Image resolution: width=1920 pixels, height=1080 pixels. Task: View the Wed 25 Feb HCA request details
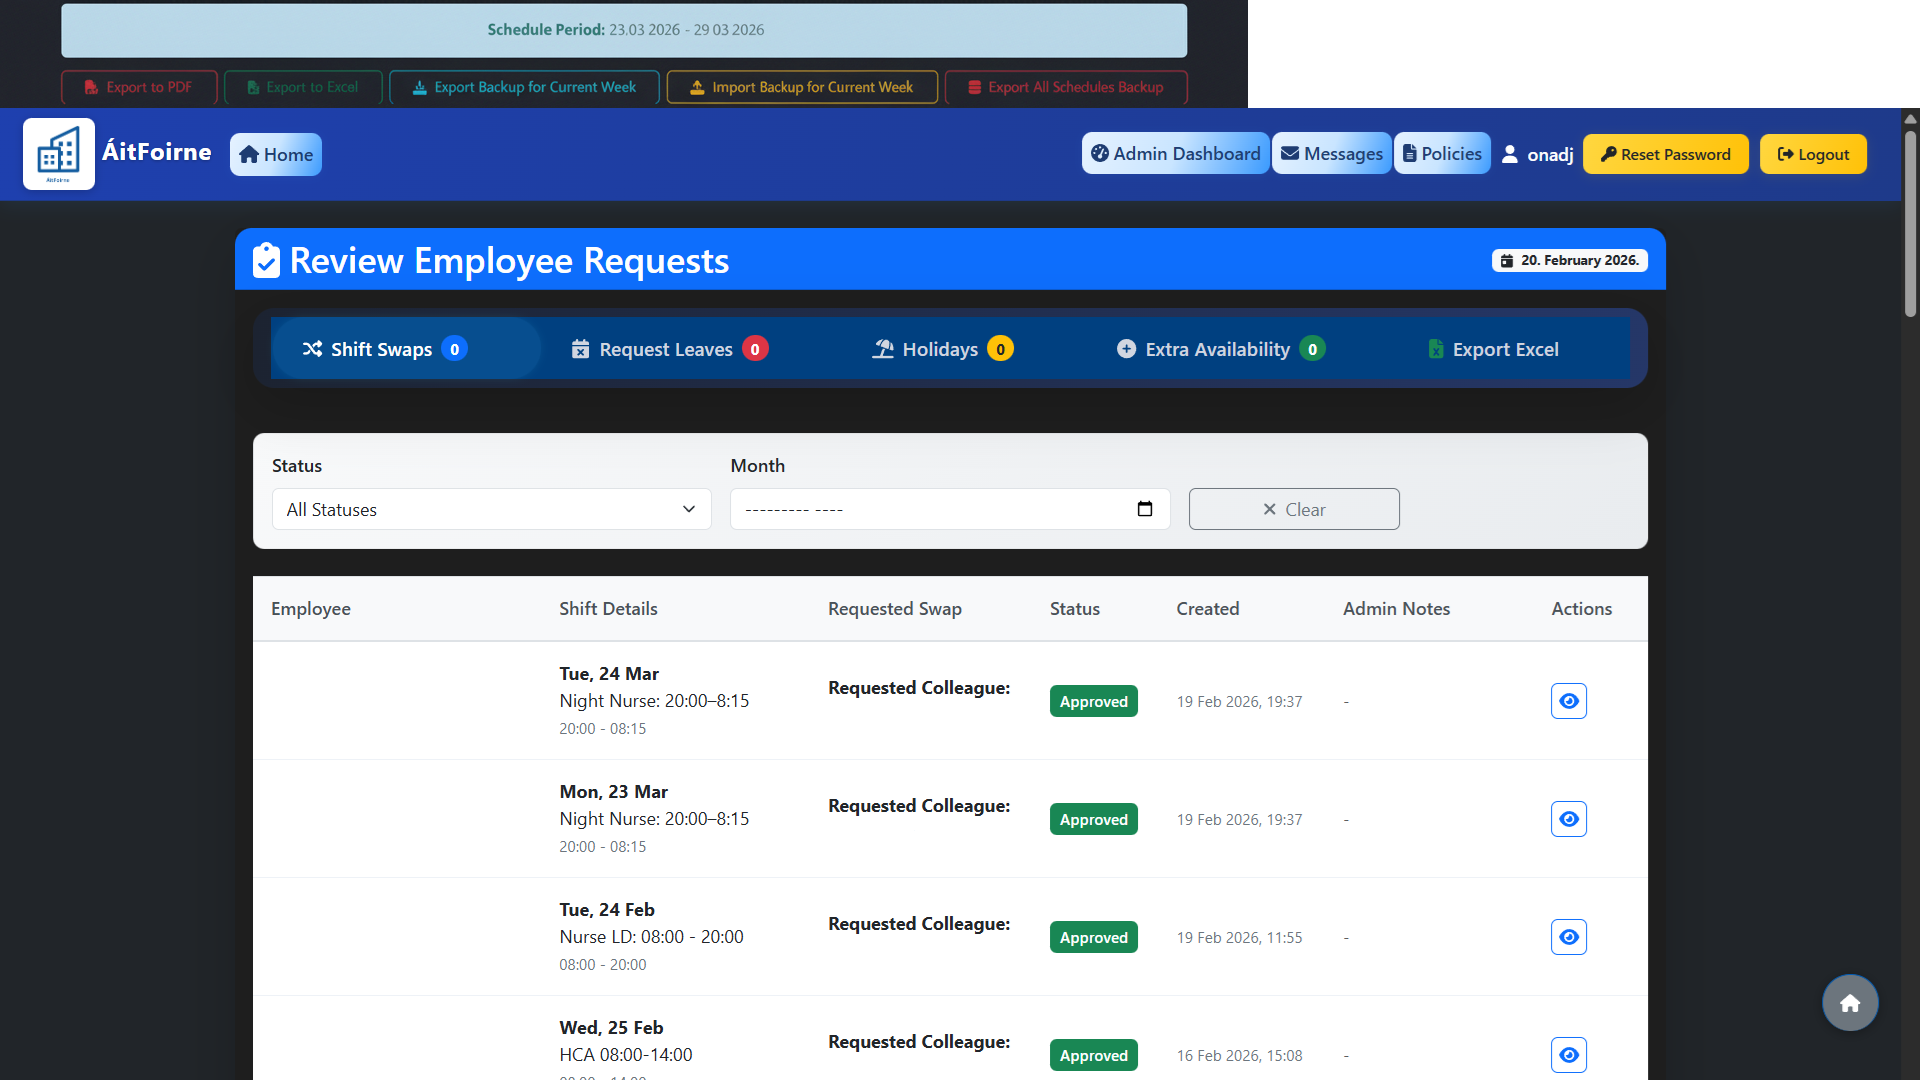pos(1568,1055)
